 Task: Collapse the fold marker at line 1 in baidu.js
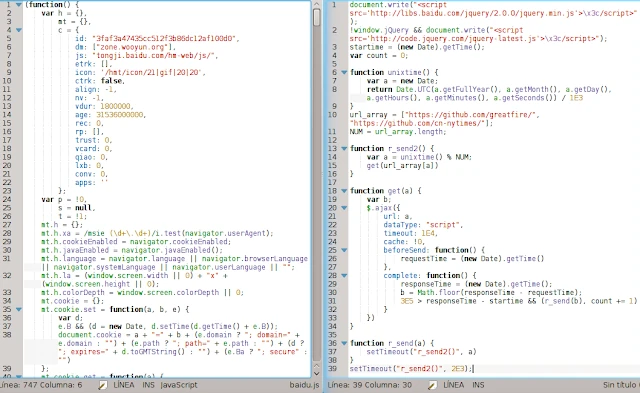(18, 4)
